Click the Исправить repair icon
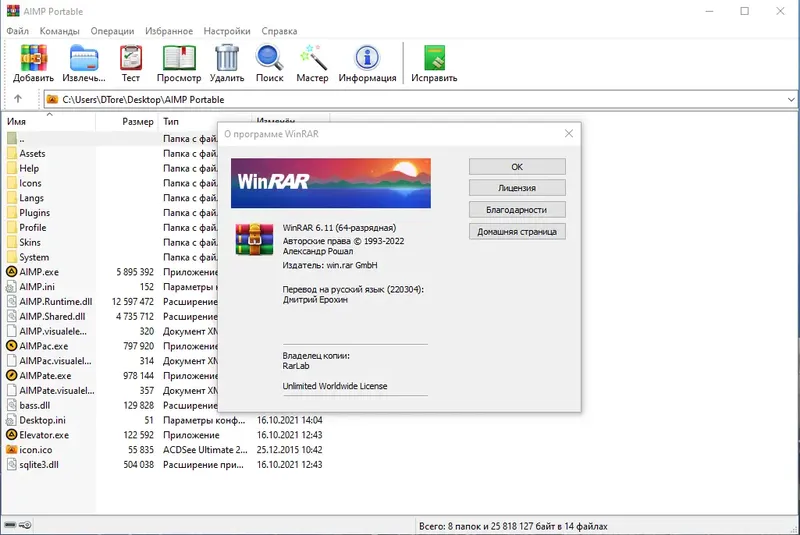This screenshot has width=800, height=535. point(434,58)
